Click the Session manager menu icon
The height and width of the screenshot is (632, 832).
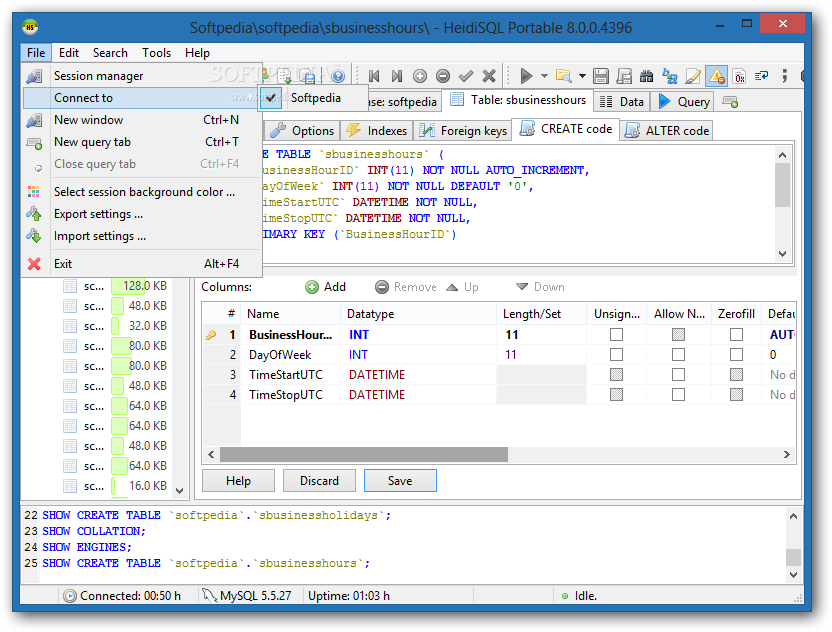[x=34, y=76]
